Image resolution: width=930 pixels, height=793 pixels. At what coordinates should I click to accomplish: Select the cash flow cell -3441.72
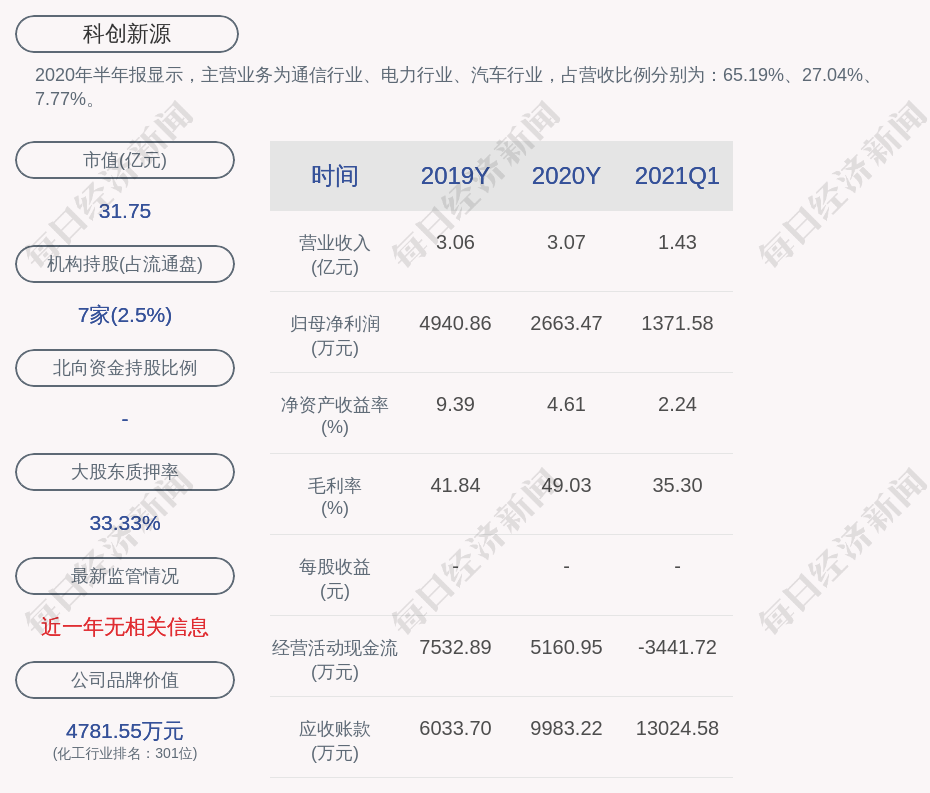[677, 647]
